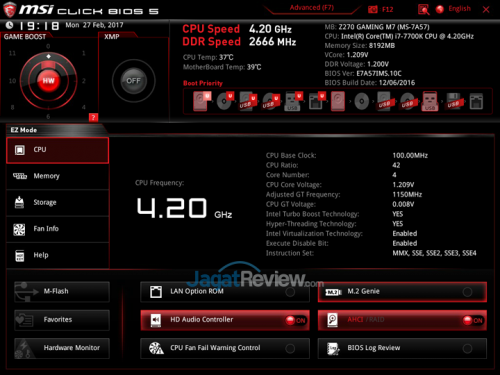The image size is (500, 375).
Task: Change language from English
Action: 459,9
